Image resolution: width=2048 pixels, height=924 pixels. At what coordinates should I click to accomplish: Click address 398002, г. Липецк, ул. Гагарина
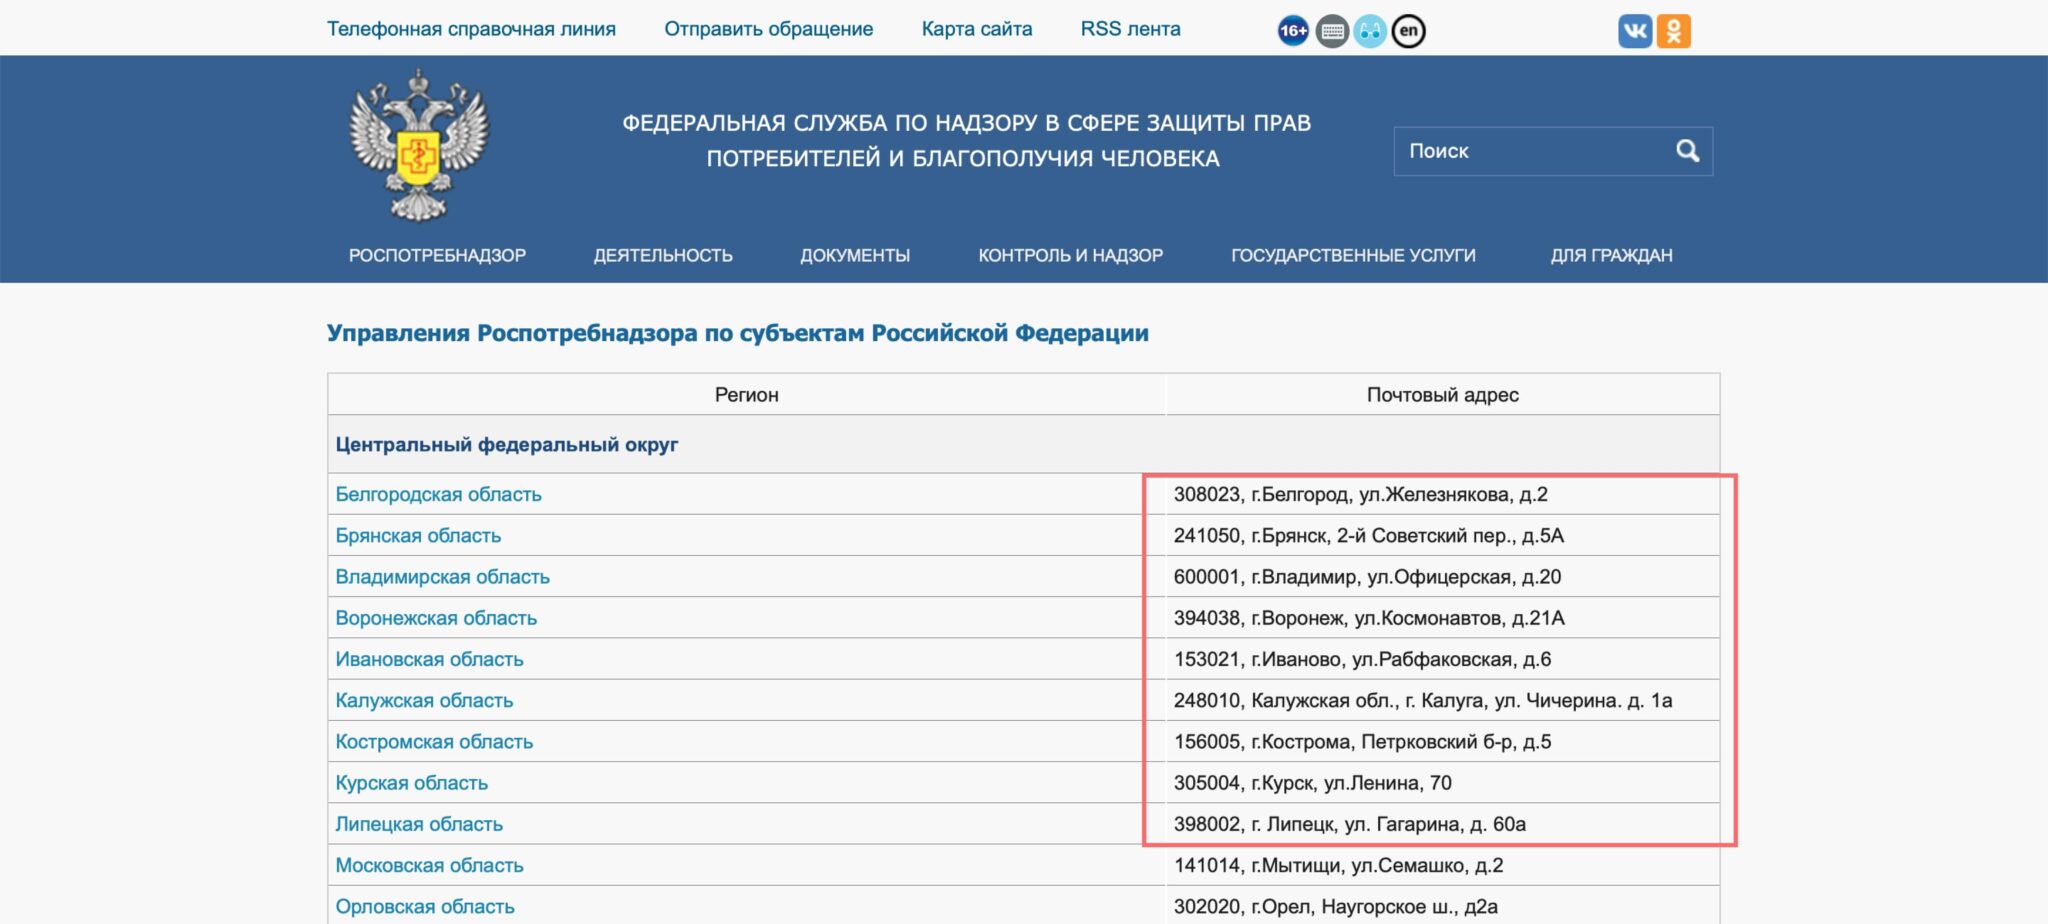(1349, 824)
